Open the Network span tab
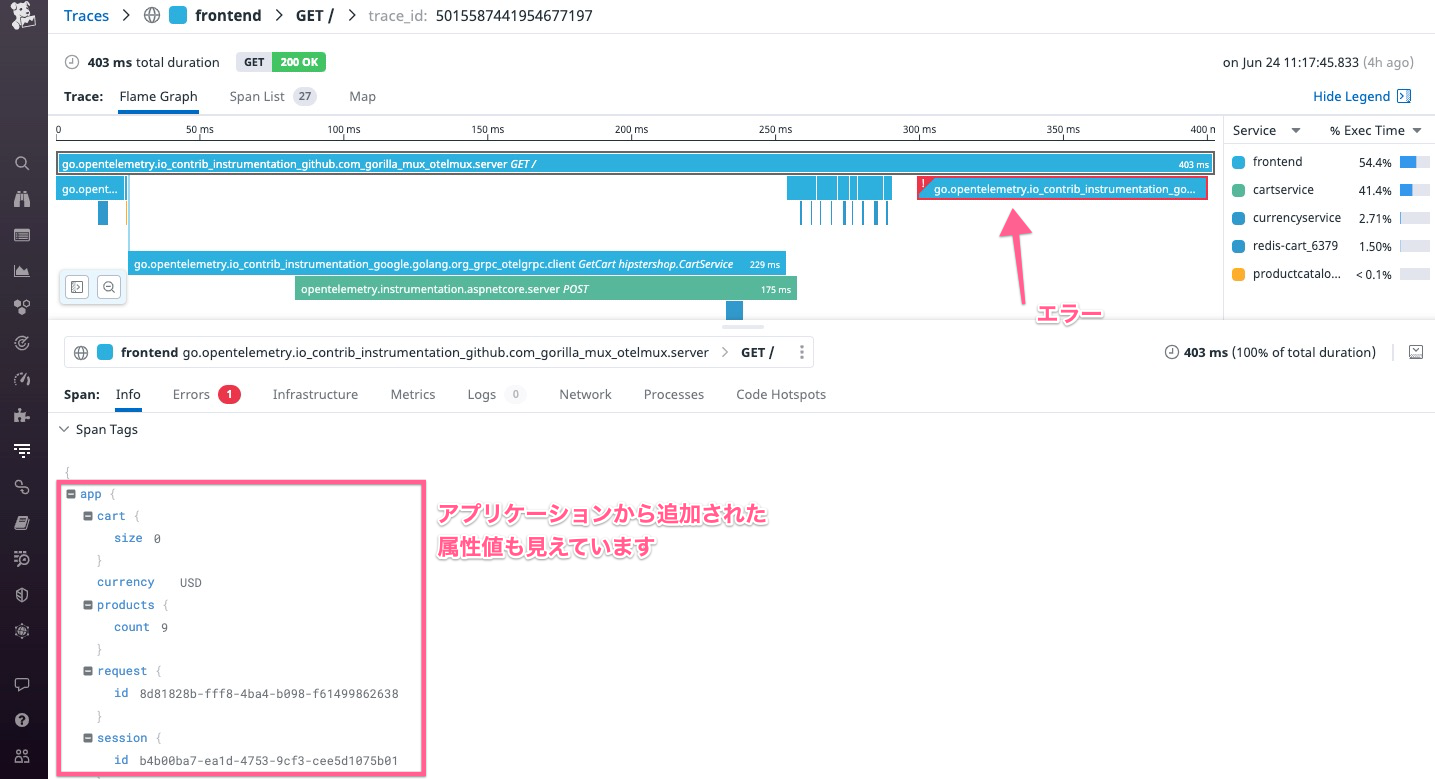 point(585,394)
